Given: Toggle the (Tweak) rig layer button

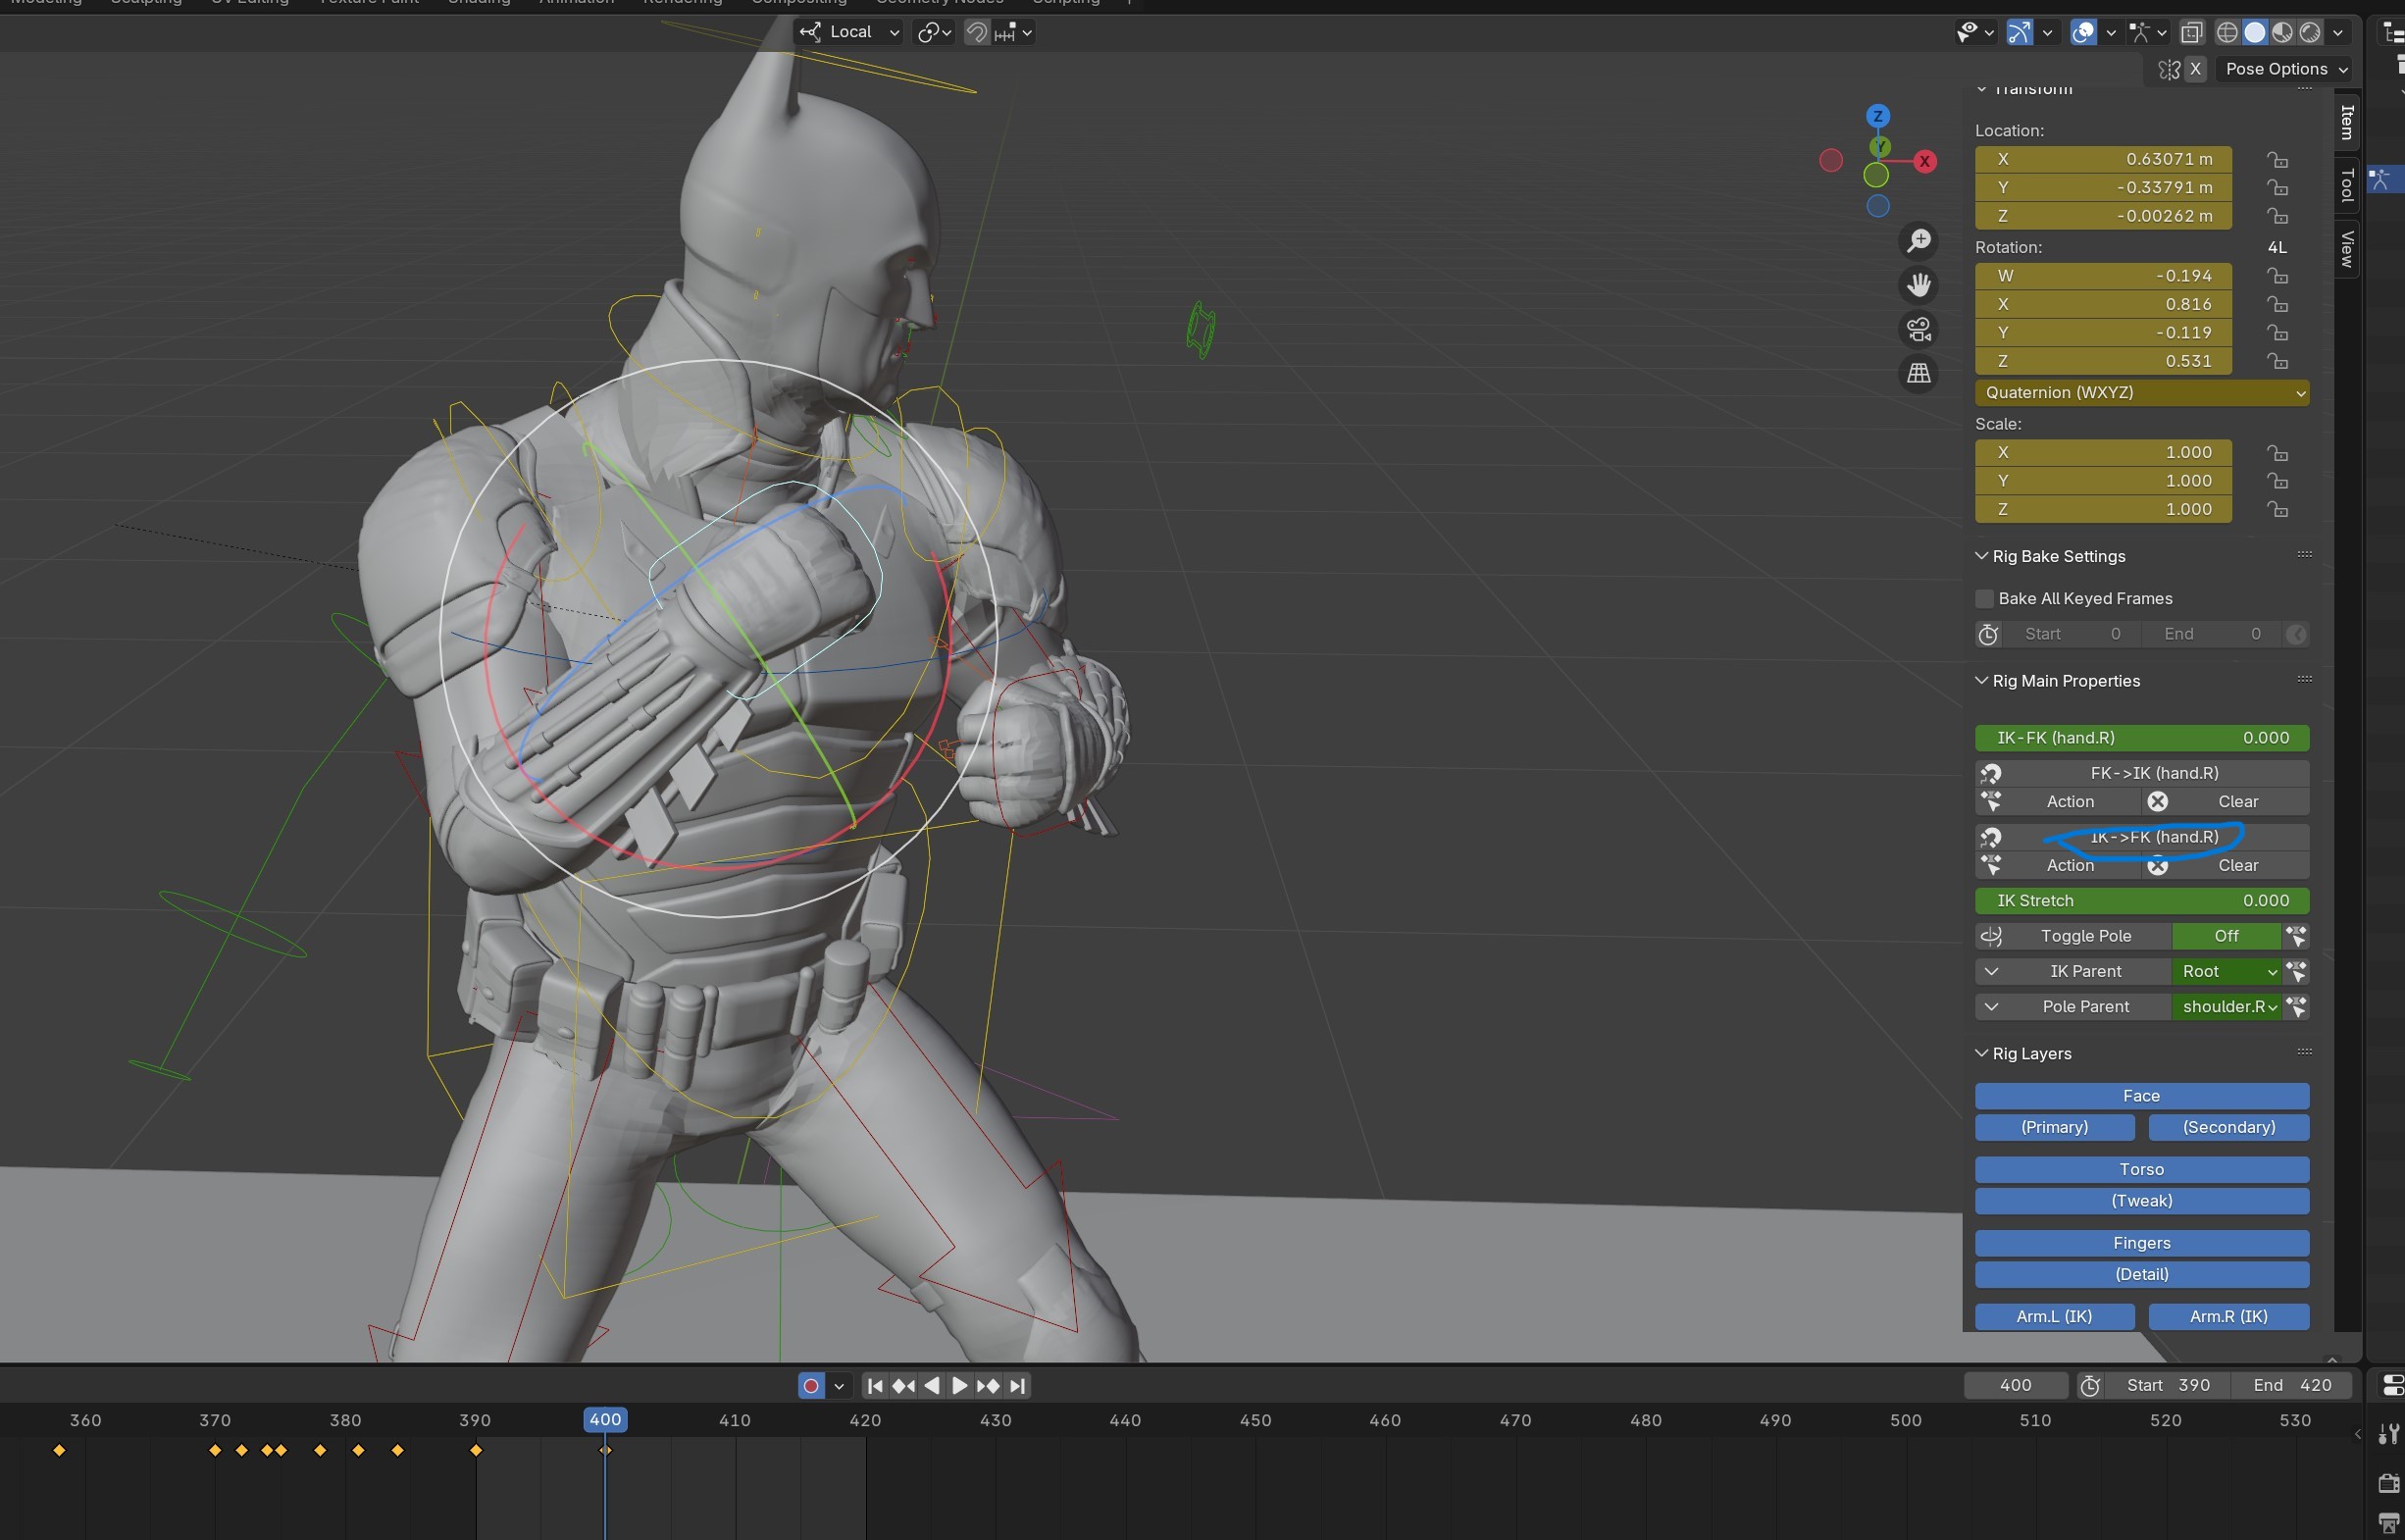Looking at the screenshot, I should 2141,1201.
